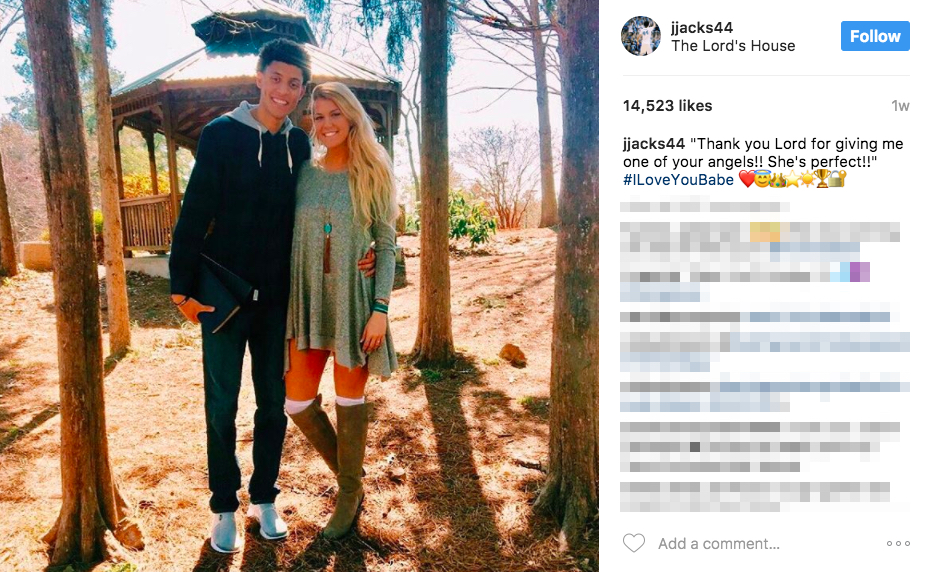Click the trophy emoji in the caption
The width and height of the screenshot is (931, 572).
tap(822, 178)
